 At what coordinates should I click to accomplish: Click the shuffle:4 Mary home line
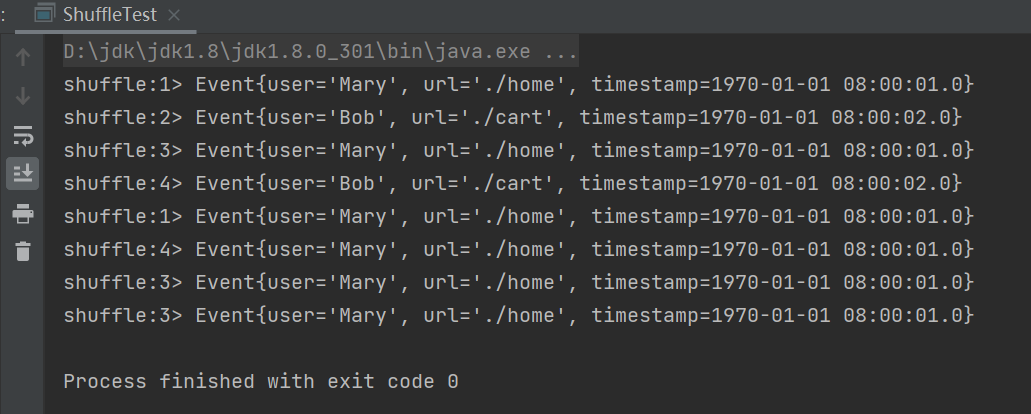pyautogui.click(x=517, y=249)
